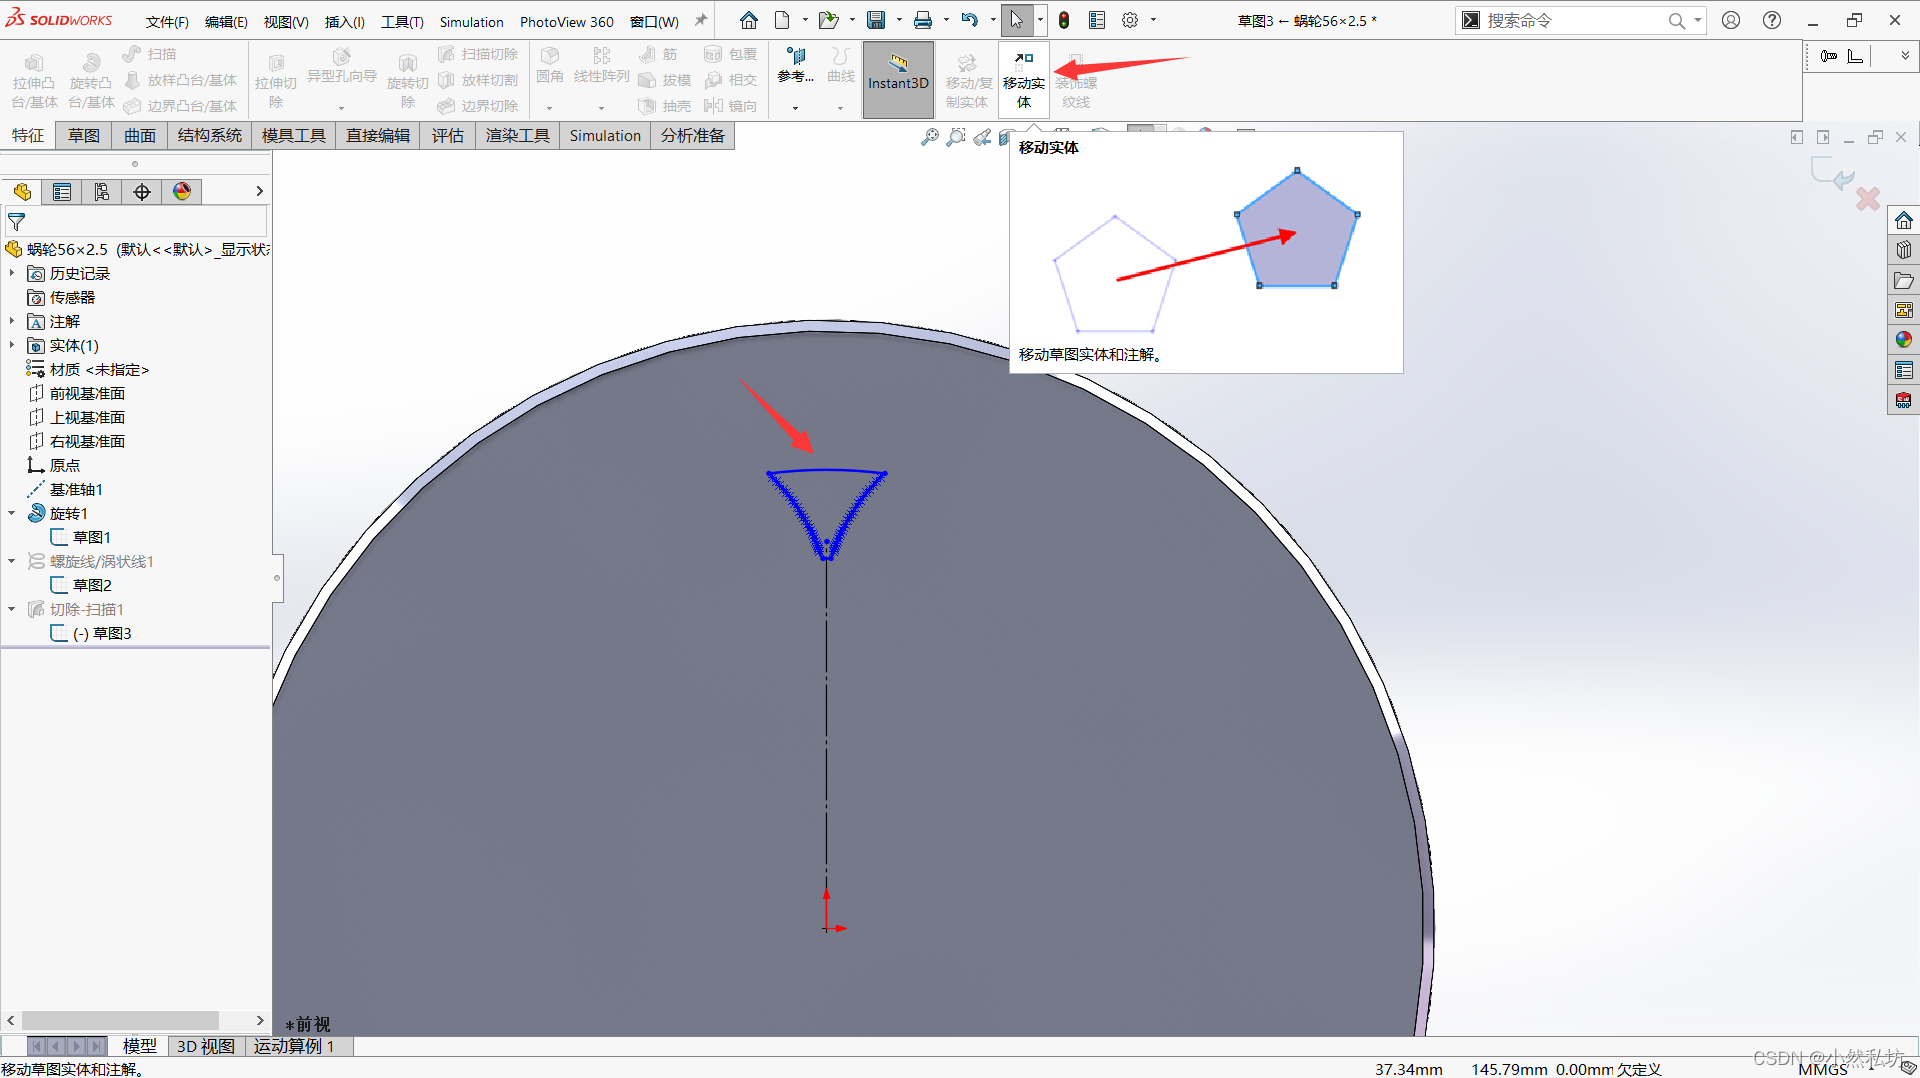Switch to the PropertyManager tab icon

(62, 192)
